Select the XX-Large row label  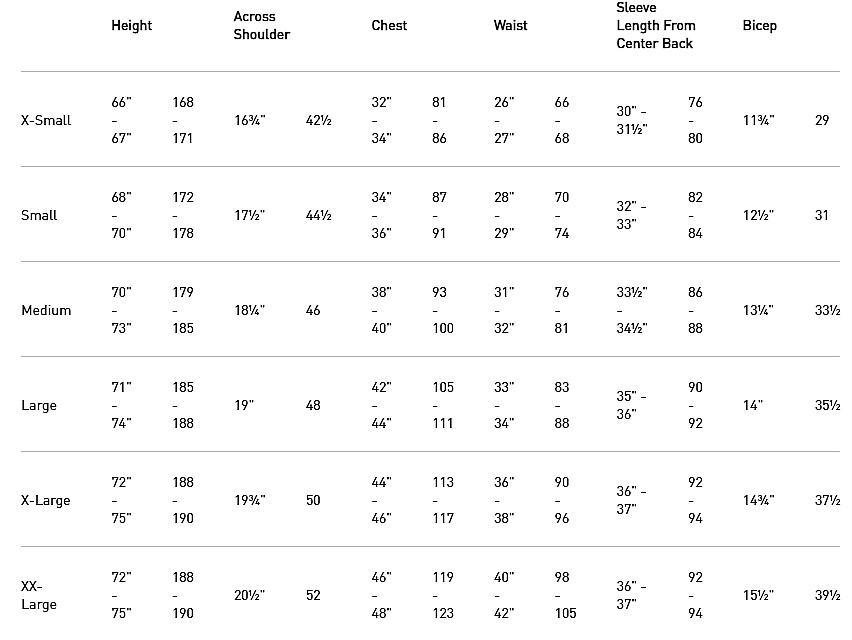coord(39,595)
